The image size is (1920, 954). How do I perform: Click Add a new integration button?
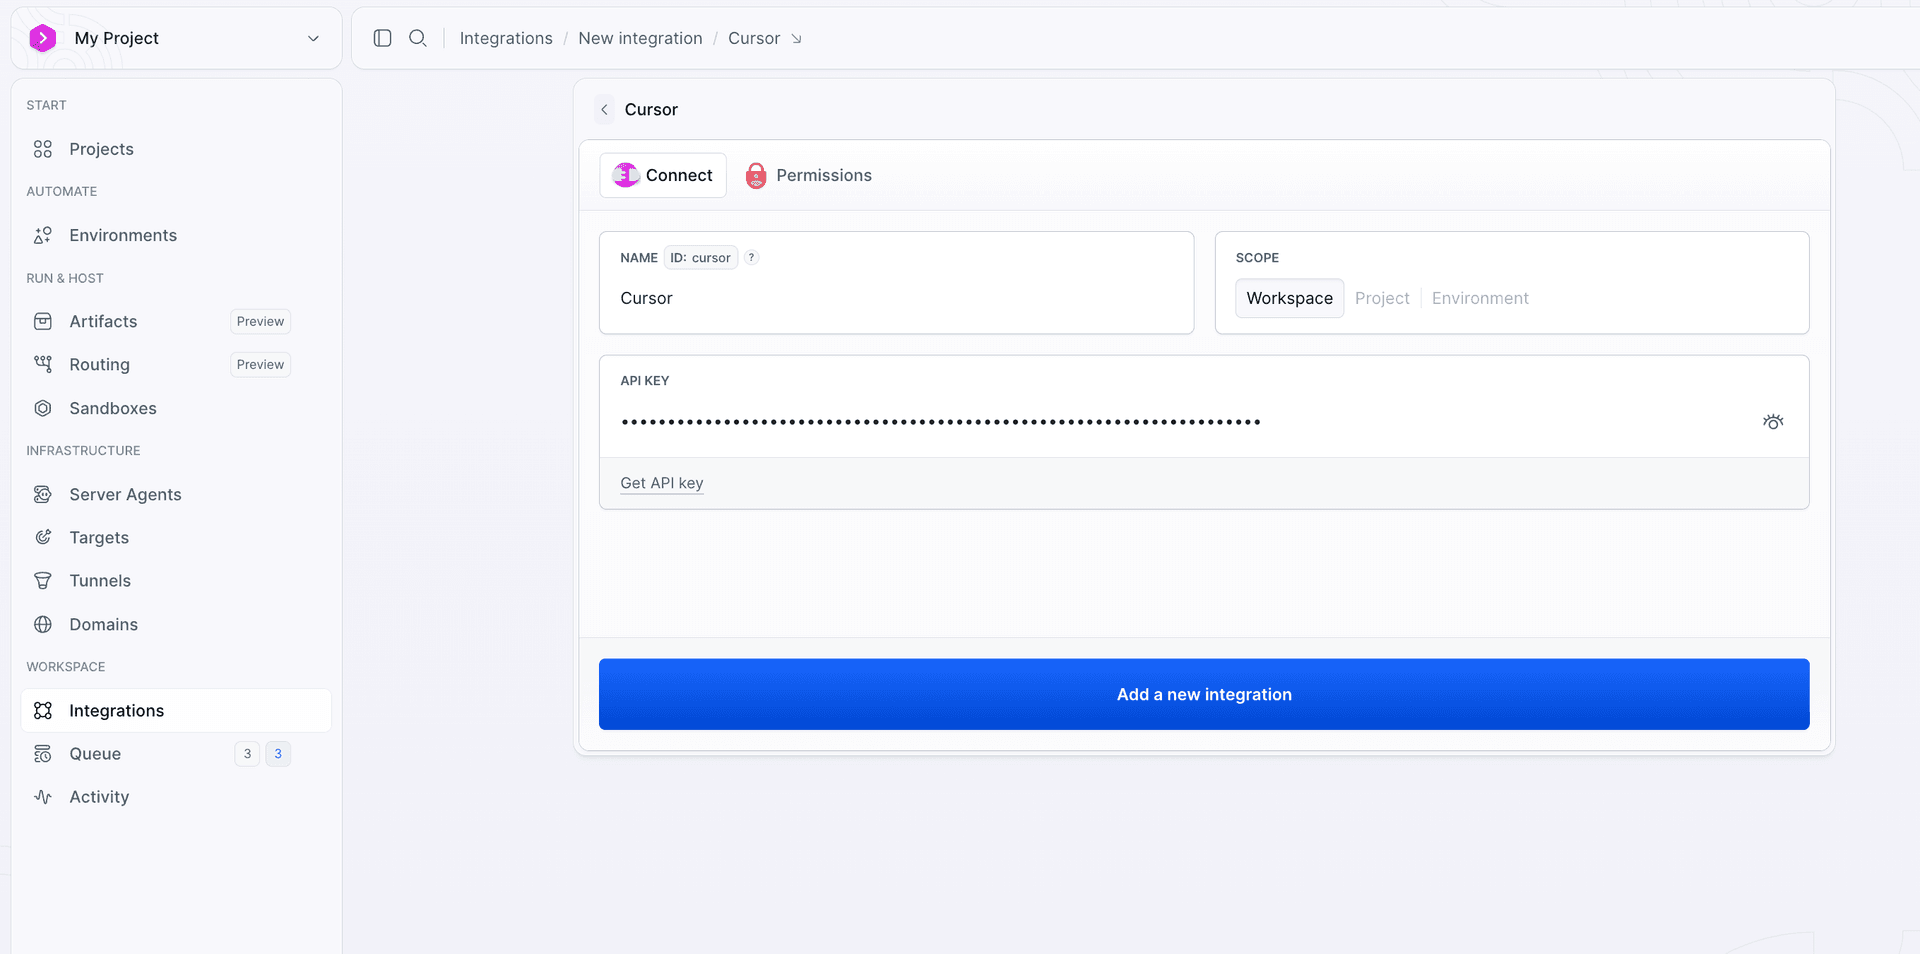click(x=1204, y=694)
